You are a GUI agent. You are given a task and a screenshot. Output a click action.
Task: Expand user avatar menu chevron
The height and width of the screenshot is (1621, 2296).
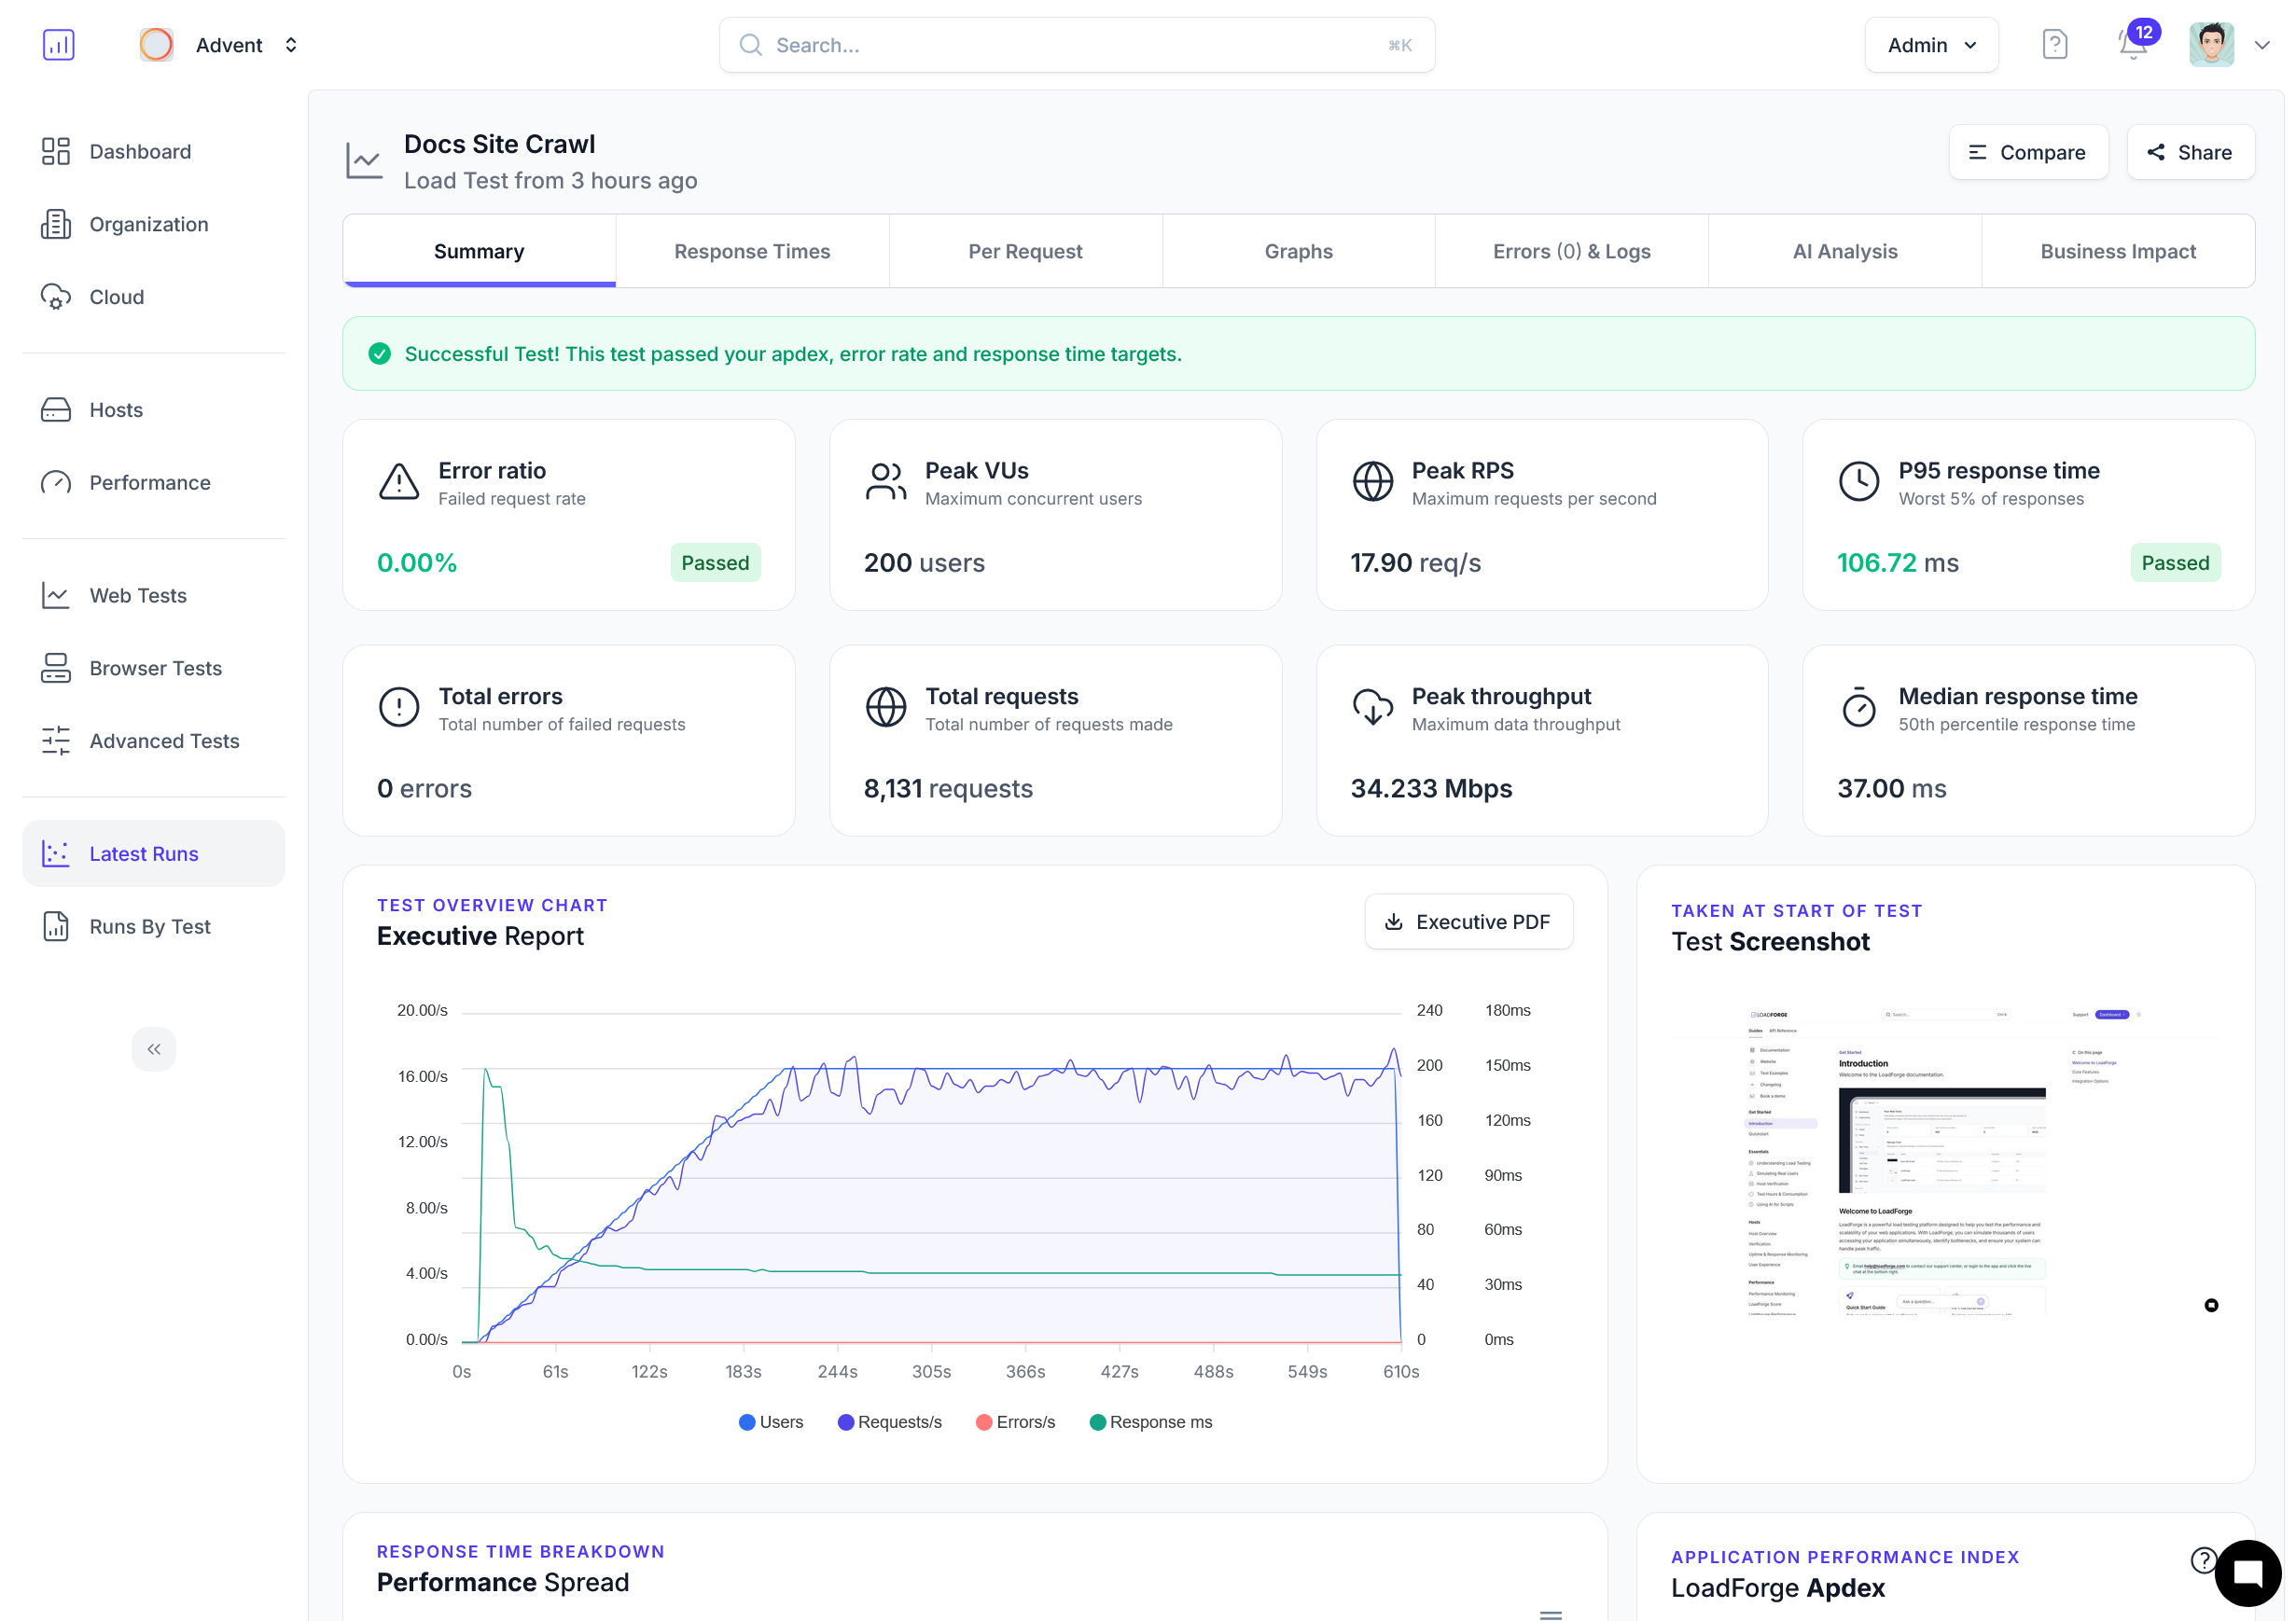(2262, 45)
